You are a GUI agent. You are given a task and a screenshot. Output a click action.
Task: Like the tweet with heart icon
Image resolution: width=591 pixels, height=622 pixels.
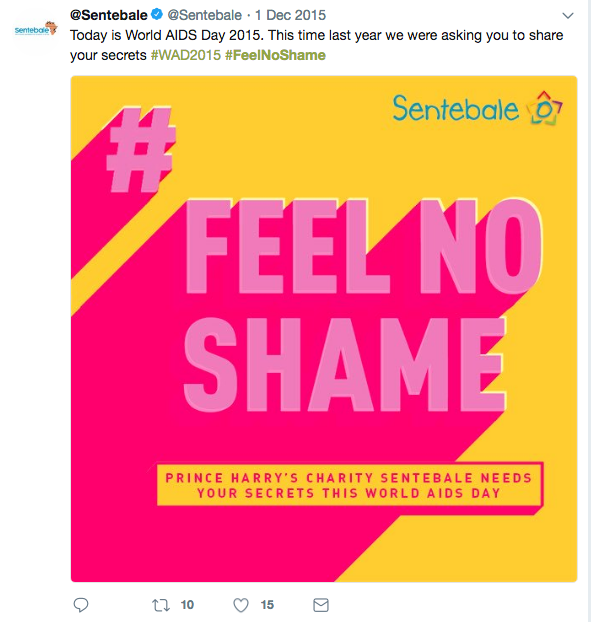point(241,605)
